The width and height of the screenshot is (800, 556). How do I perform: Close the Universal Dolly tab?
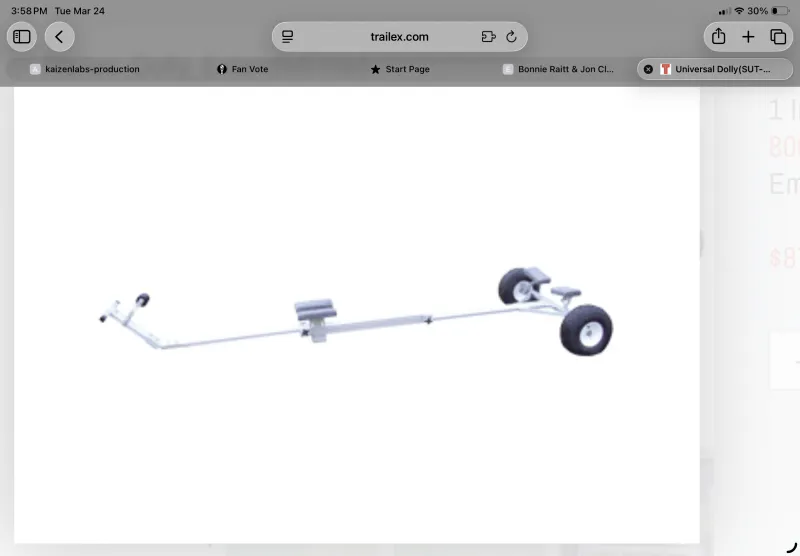click(648, 69)
